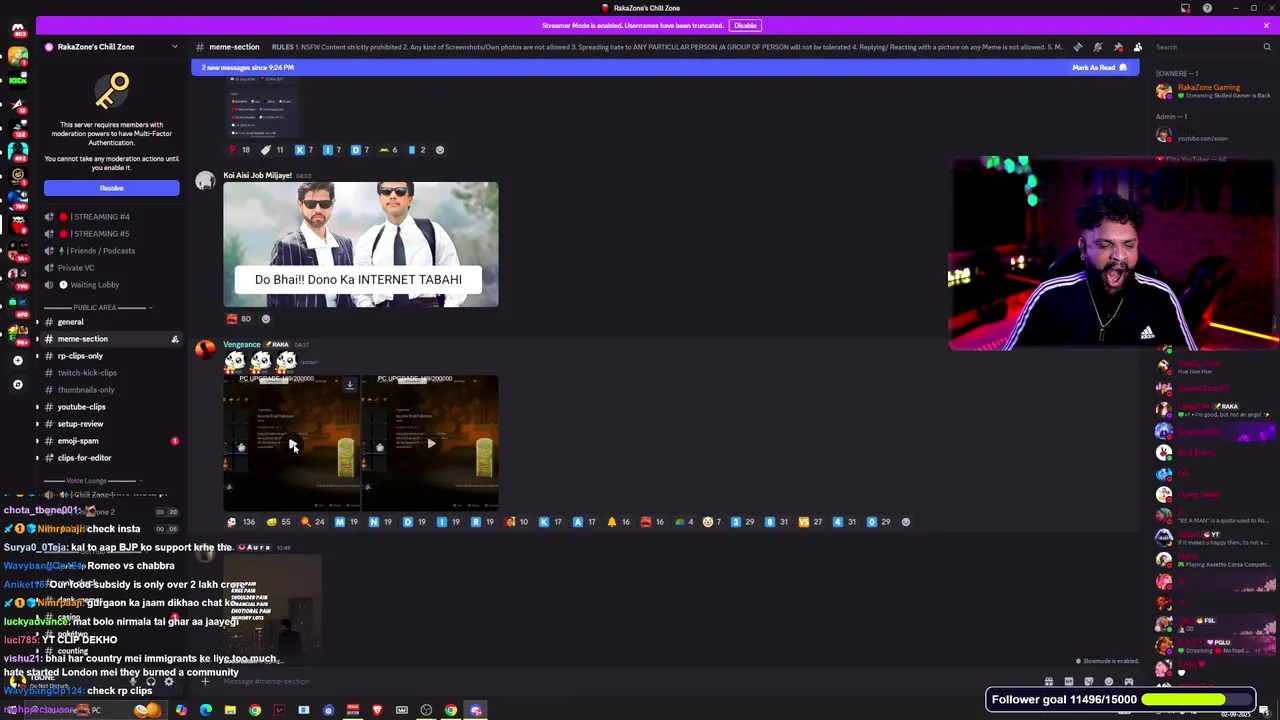Click the create invite icon on meme-section
The height and width of the screenshot is (720, 1280).
click(x=174, y=339)
